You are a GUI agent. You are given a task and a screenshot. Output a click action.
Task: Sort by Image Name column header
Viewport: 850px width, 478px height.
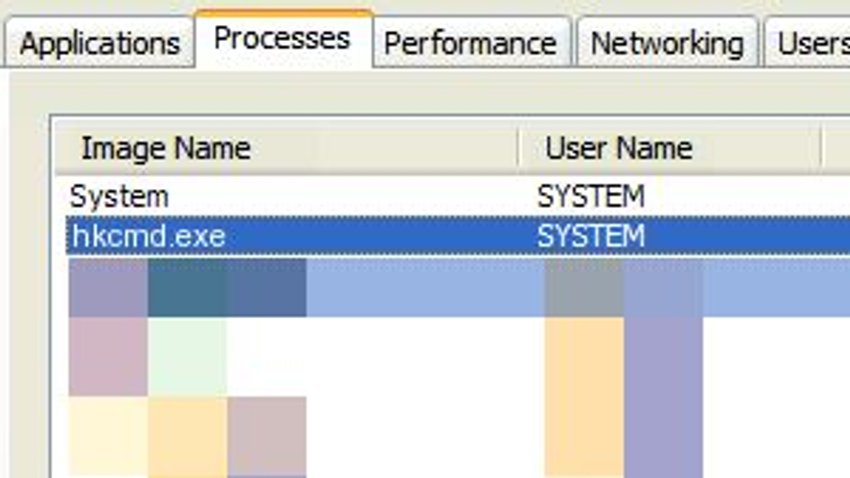click(165, 149)
